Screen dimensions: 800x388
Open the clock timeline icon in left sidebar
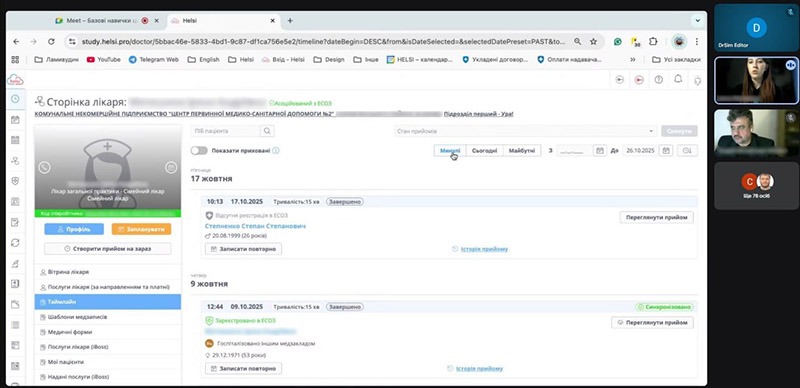tap(15, 99)
